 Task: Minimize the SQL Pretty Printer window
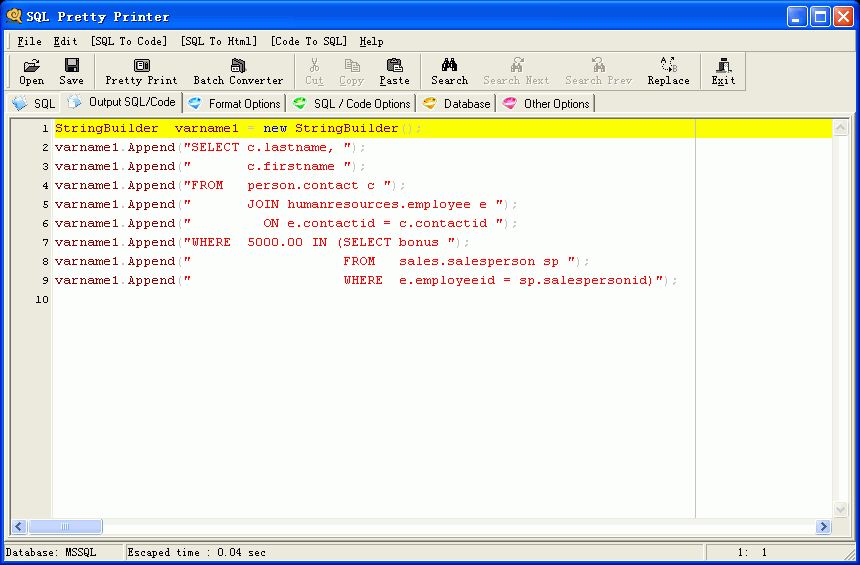point(797,16)
